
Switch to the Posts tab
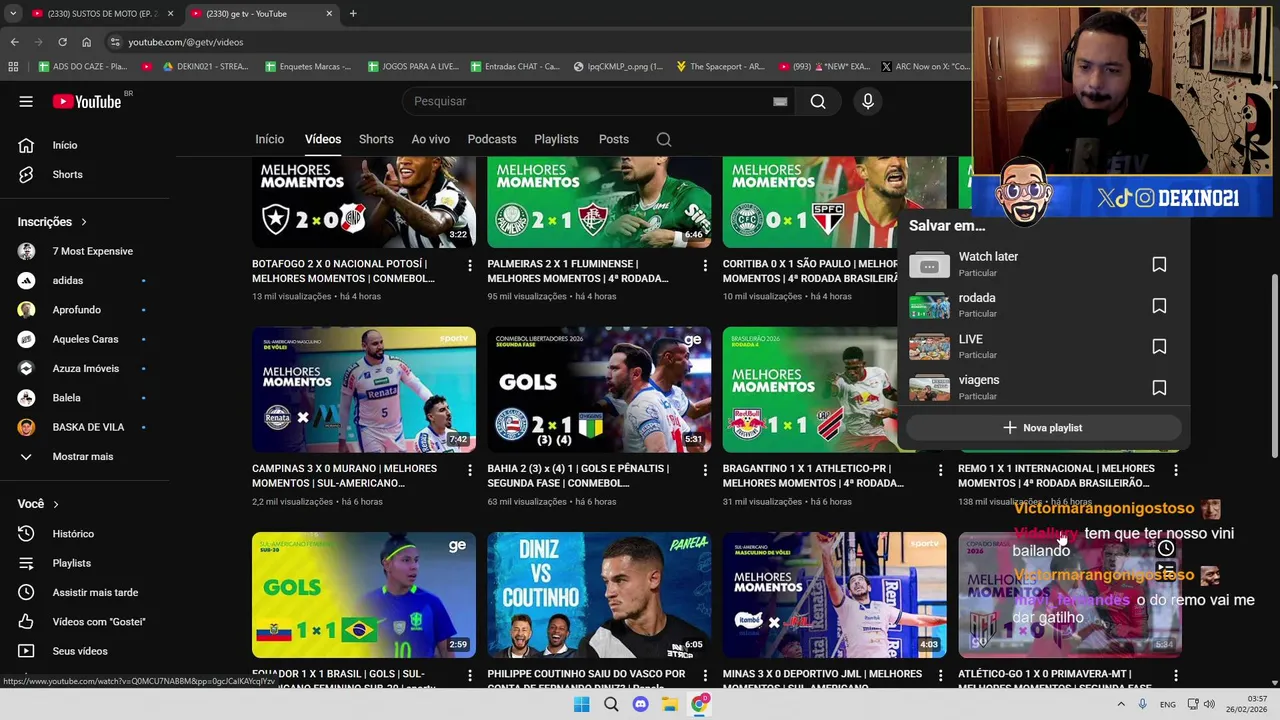tap(614, 139)
